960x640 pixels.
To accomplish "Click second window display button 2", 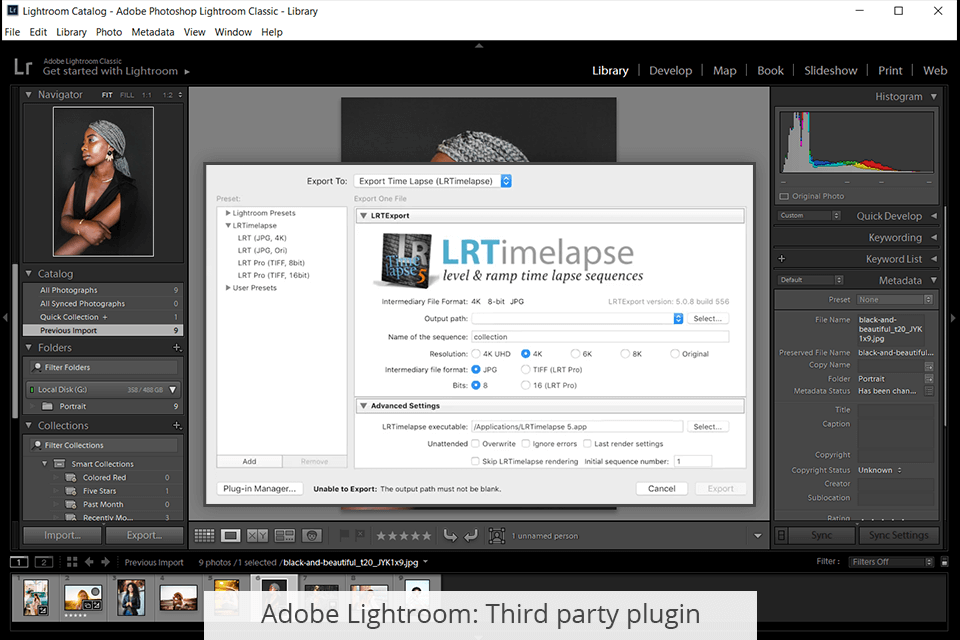I will (x=43, y=562).
